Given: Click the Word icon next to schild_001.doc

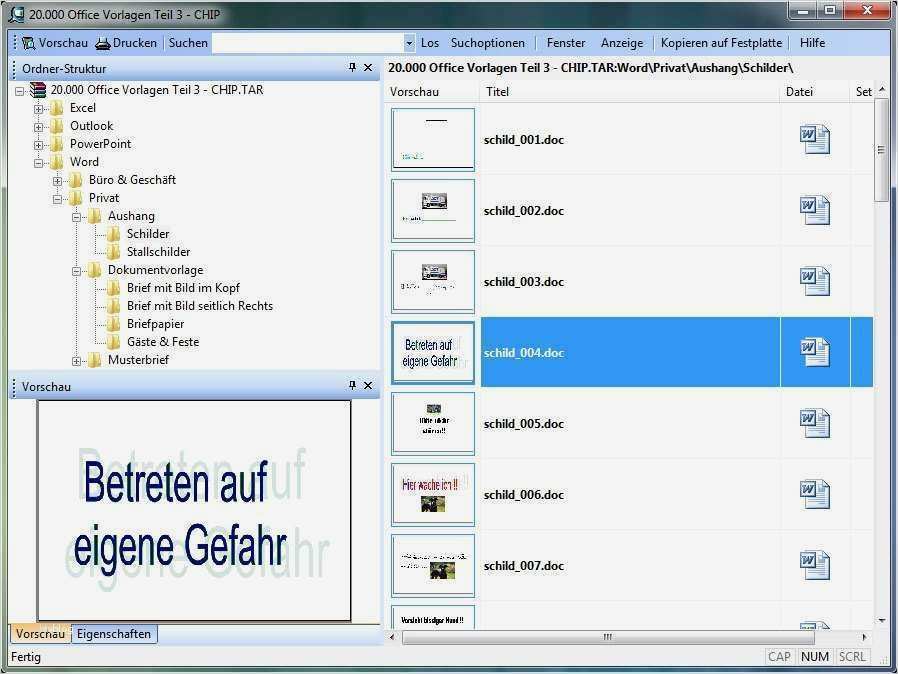Looking at the screenshot, I should tap(815, 139).
